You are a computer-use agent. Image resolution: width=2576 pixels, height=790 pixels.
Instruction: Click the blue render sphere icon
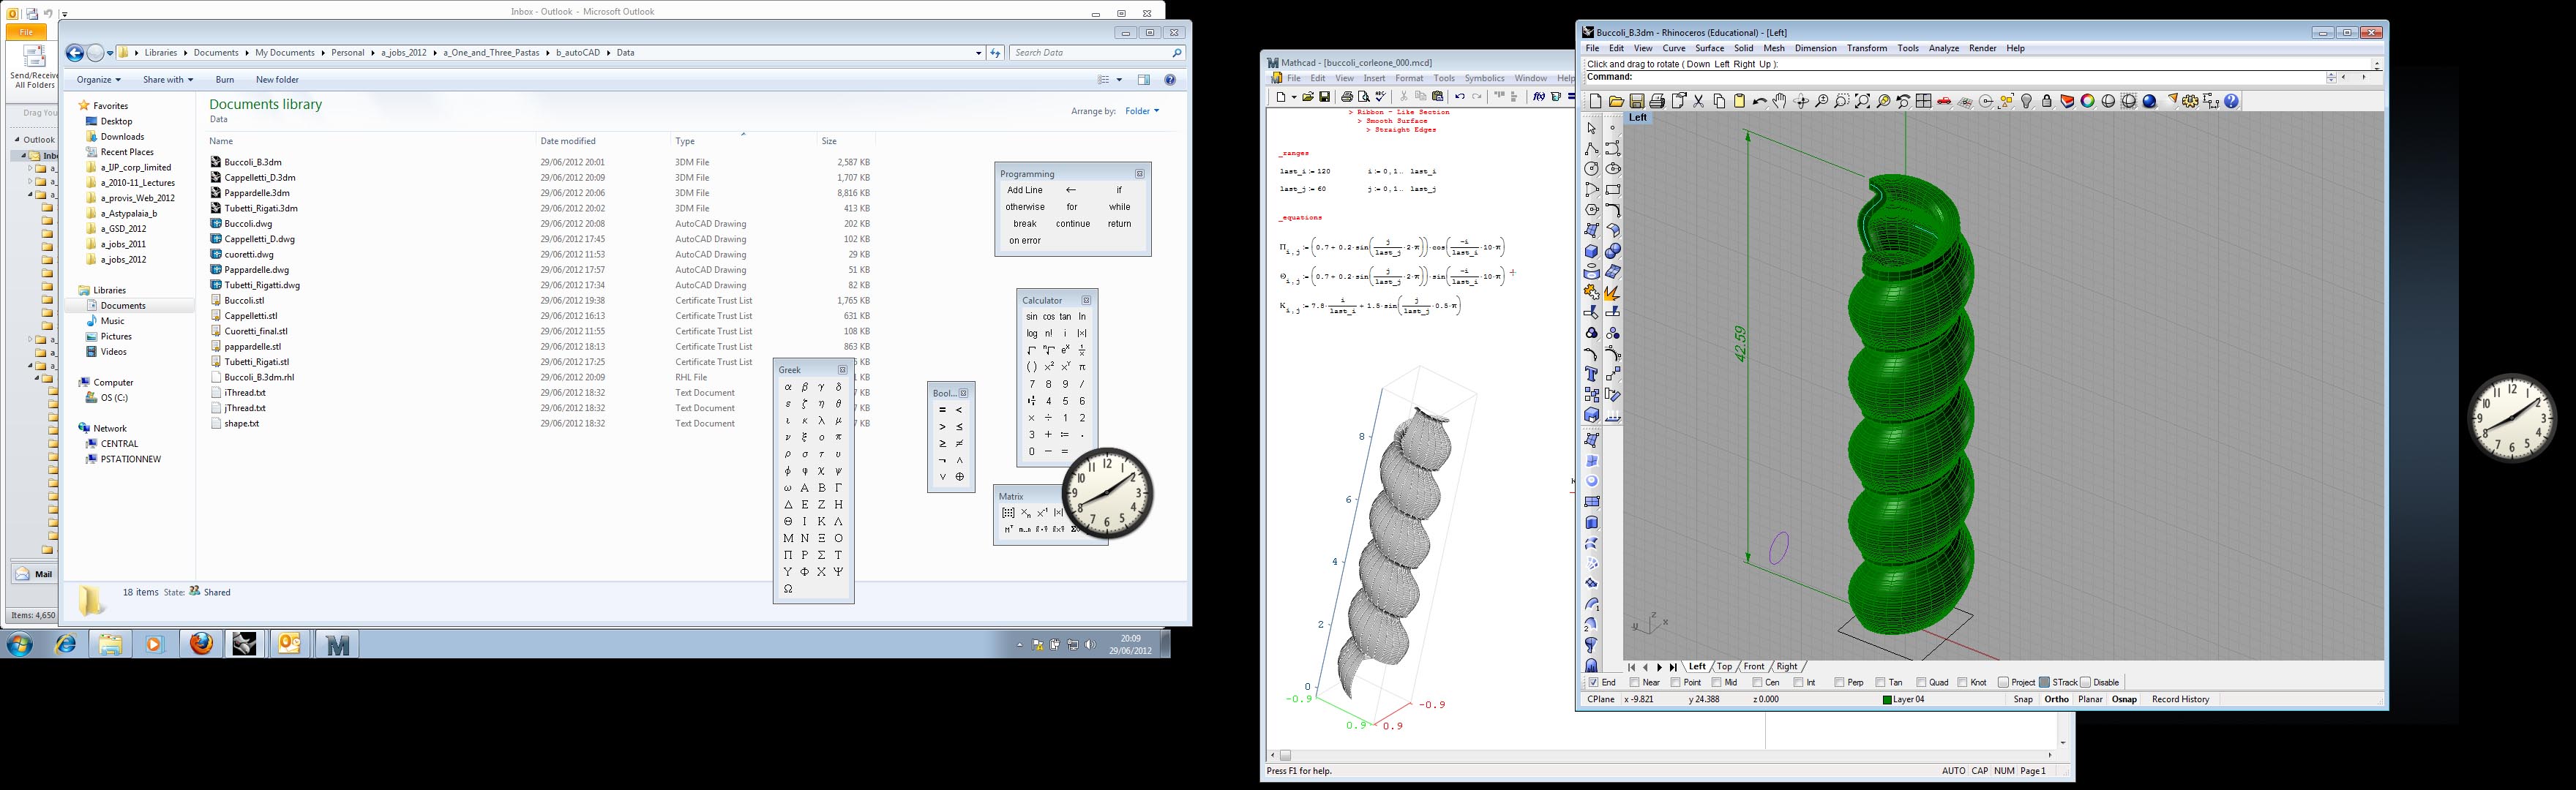pyautogui.click(x=2149, y=101)
